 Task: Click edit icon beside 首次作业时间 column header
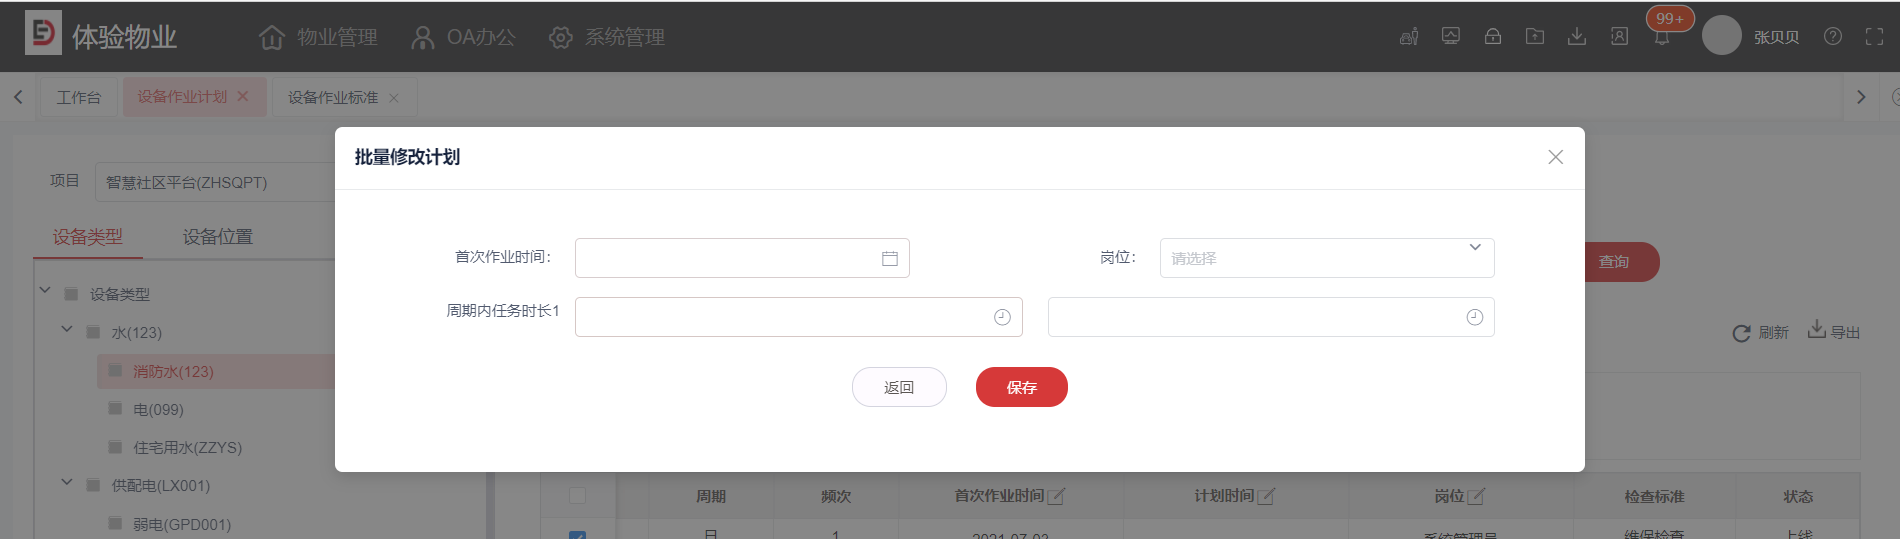click(1057, 496)
